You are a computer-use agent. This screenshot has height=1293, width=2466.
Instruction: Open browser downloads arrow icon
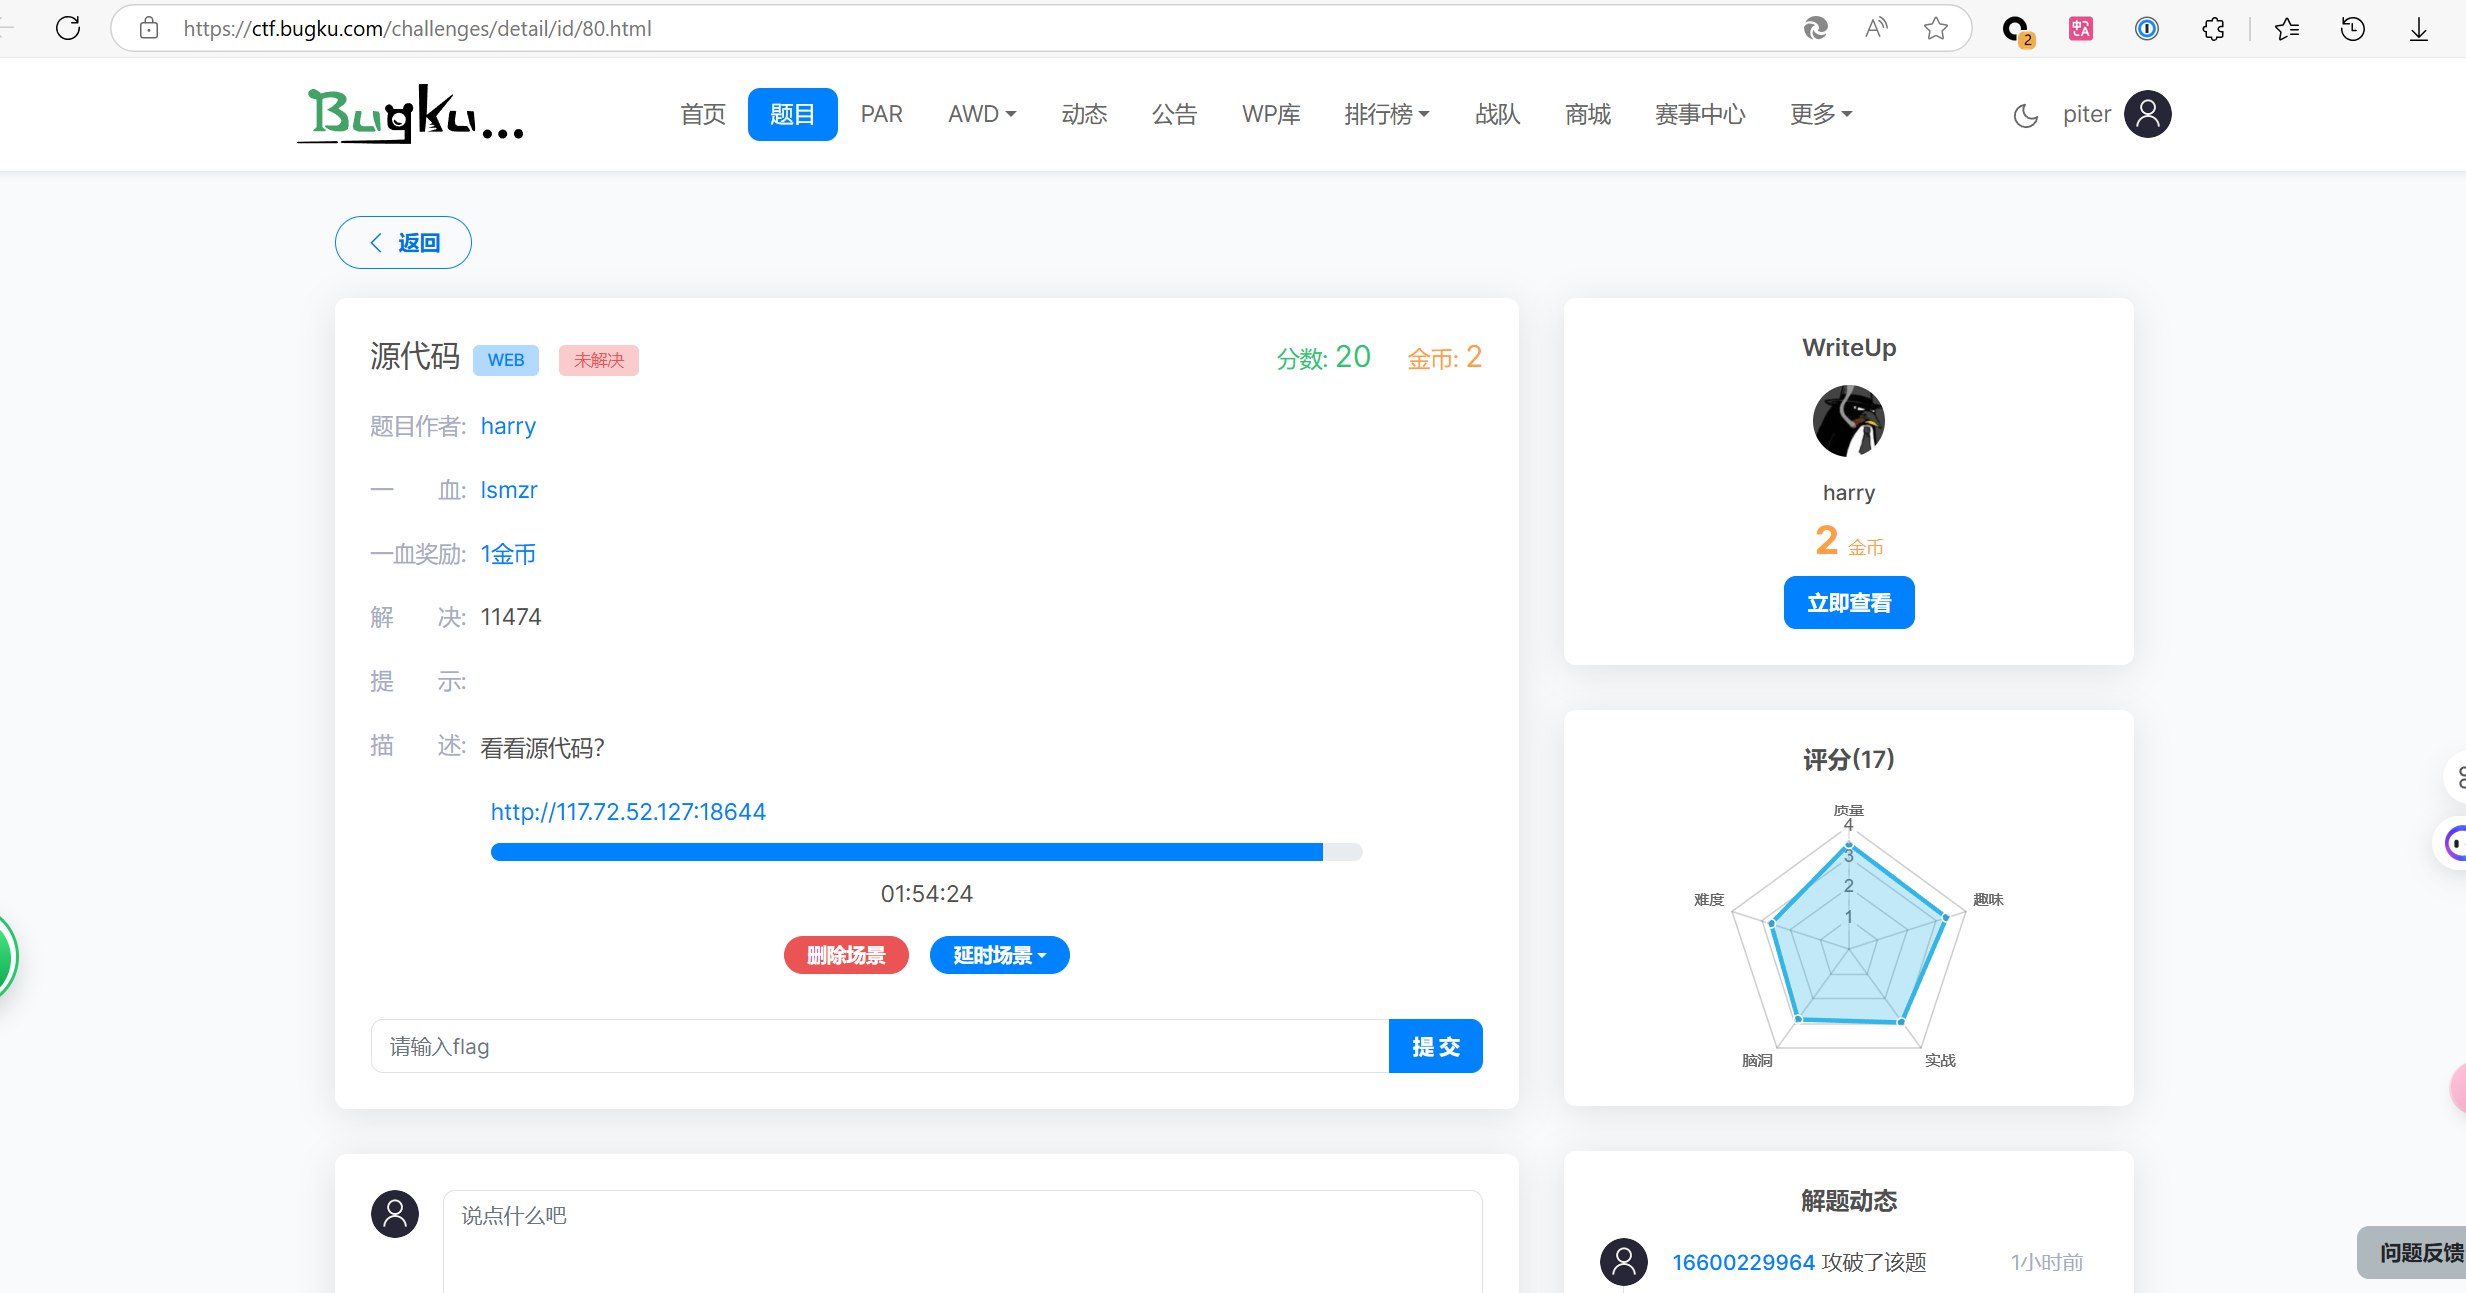tap(2418, 28)
